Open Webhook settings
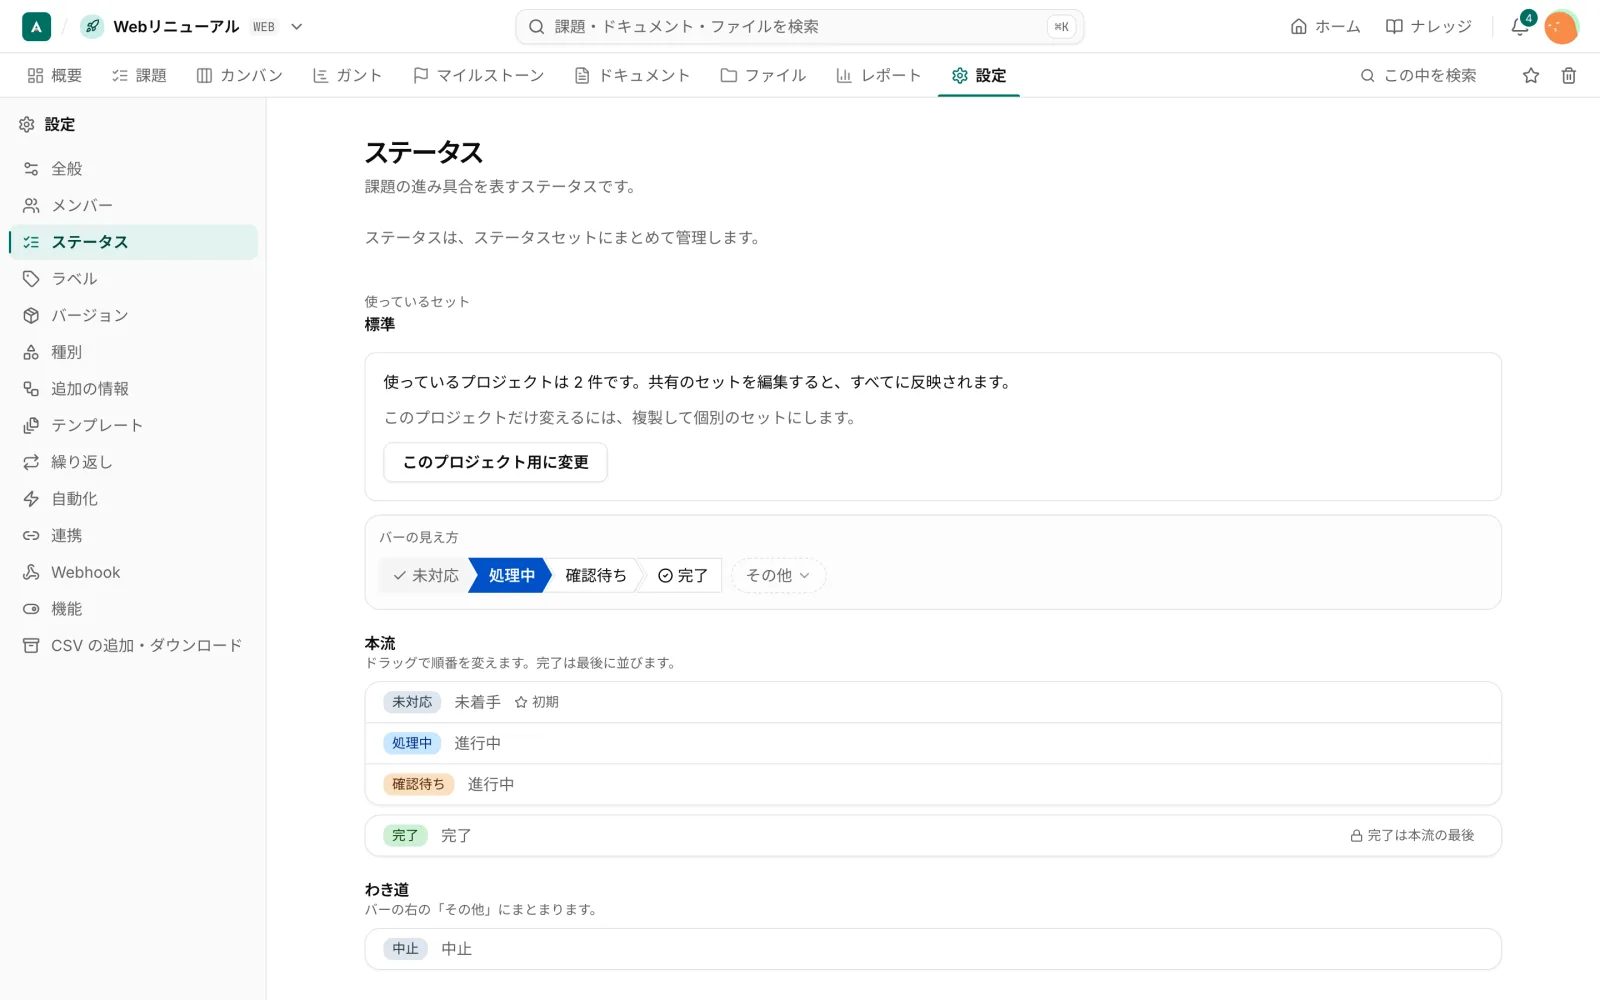 tap(133, 572)
